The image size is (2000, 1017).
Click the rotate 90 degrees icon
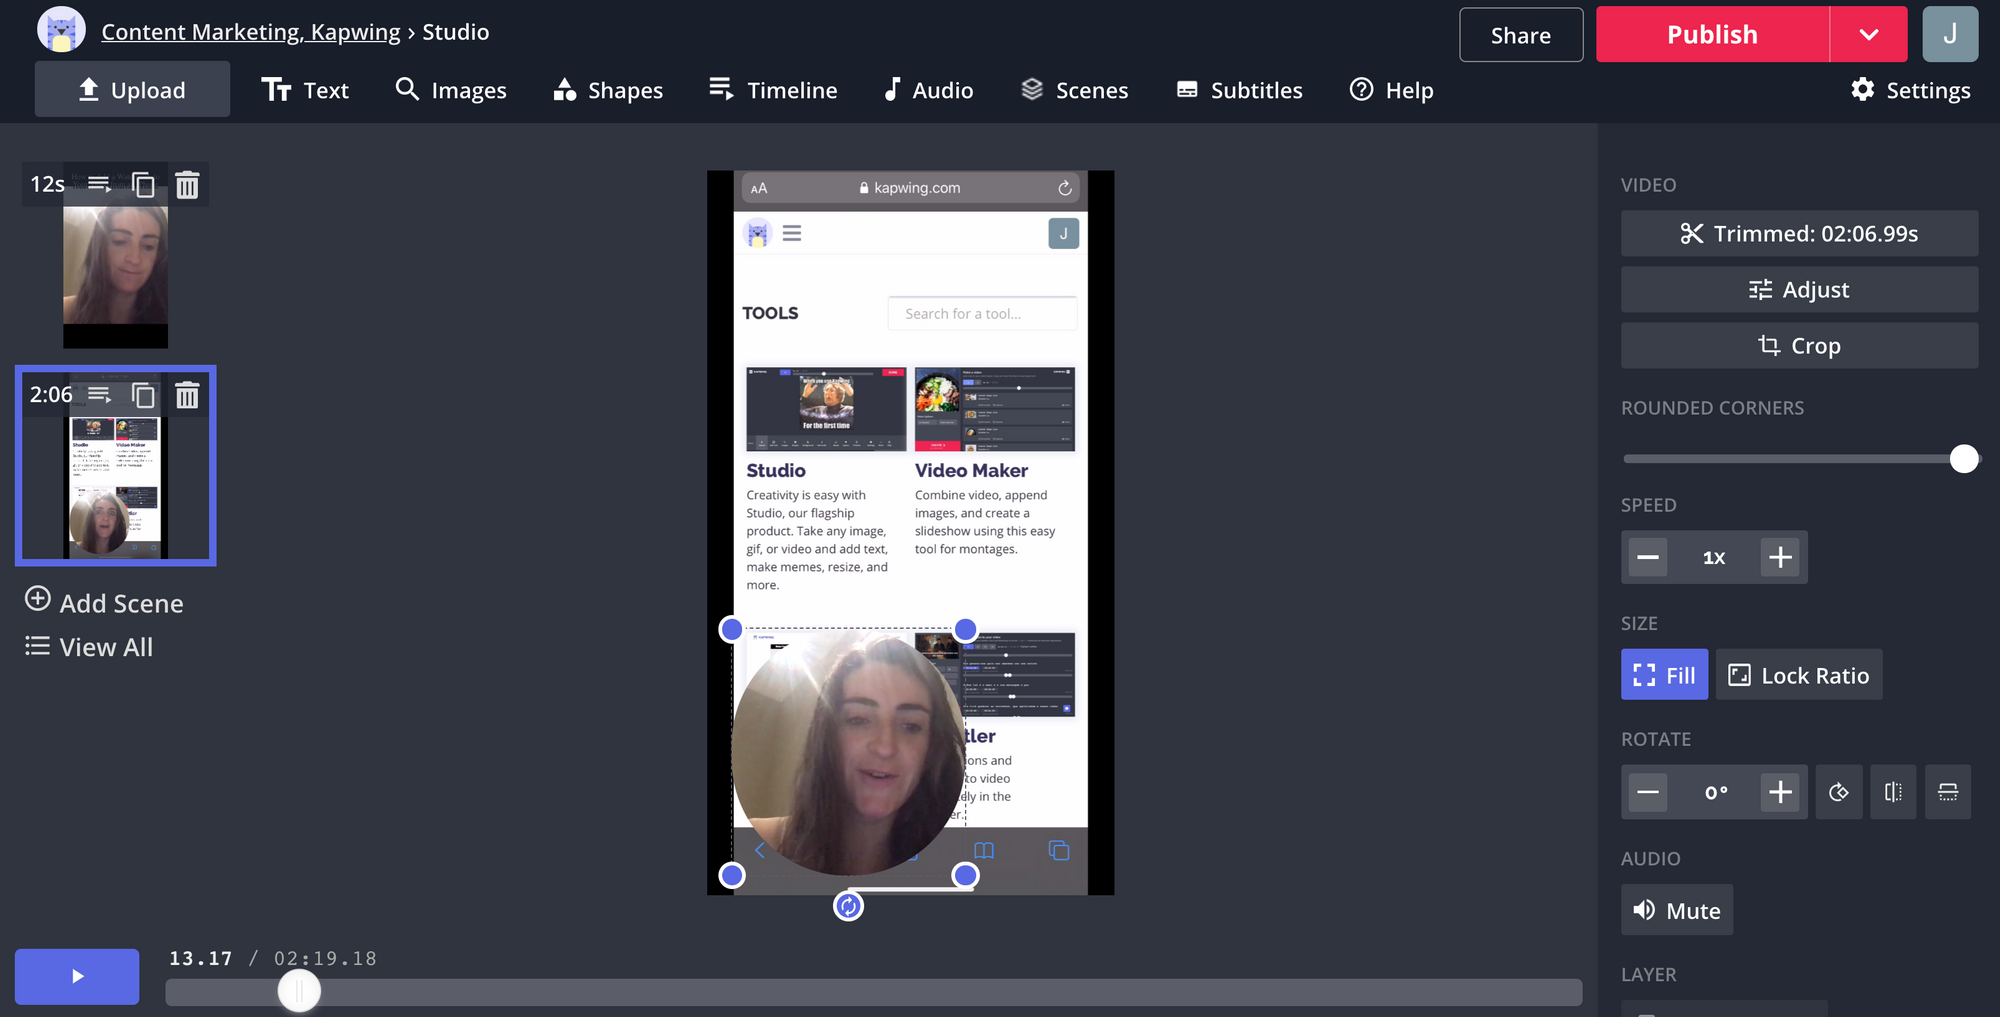[1838, 792]
